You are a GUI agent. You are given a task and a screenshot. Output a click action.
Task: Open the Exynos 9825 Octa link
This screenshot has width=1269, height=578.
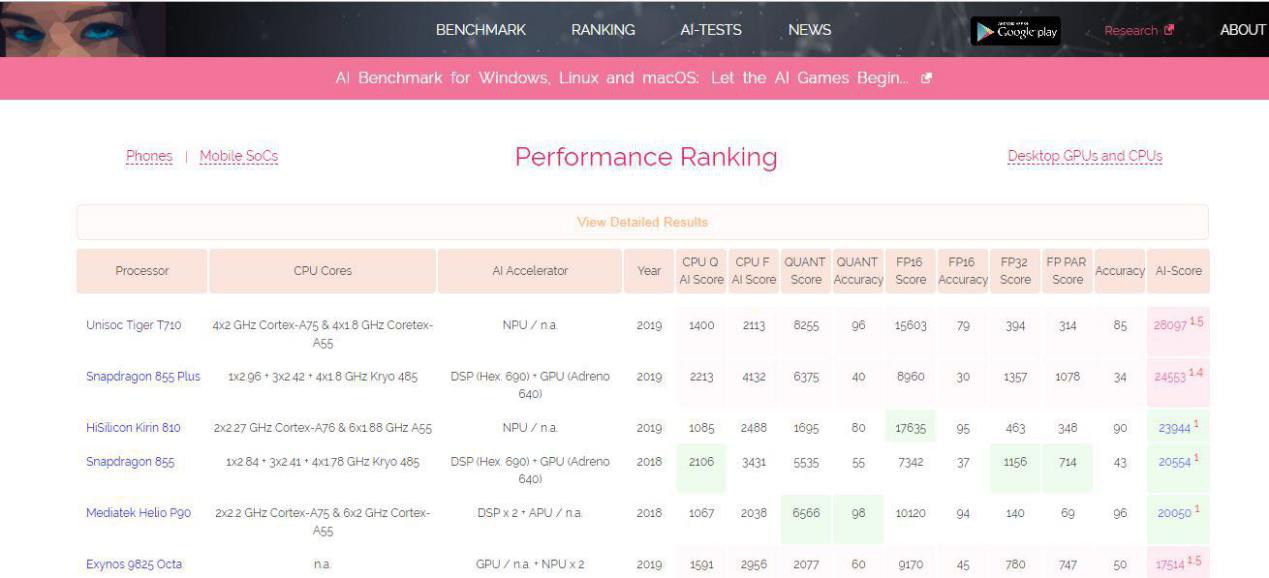tap(134, 565)
